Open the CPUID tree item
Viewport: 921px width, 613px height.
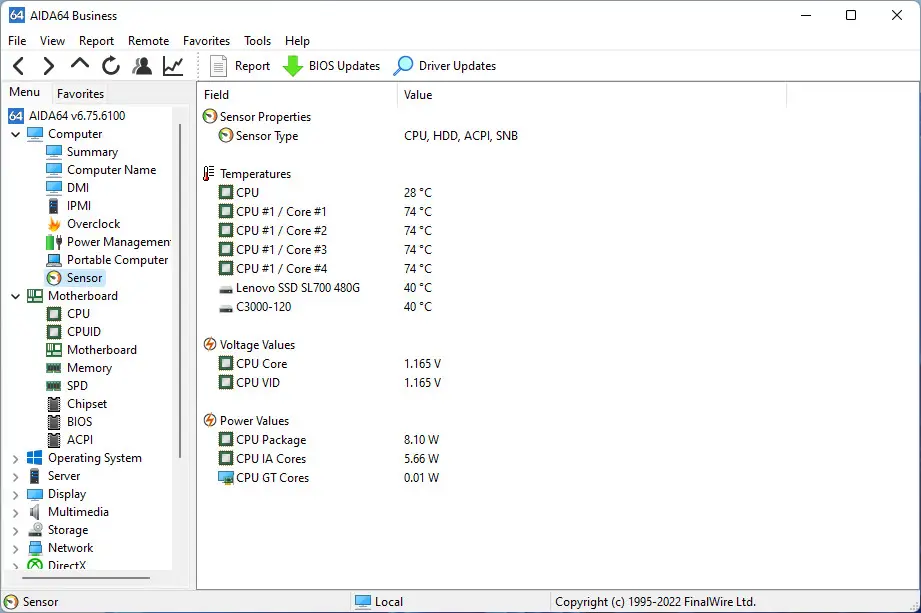pyautogui.click(x=83, y=332)
